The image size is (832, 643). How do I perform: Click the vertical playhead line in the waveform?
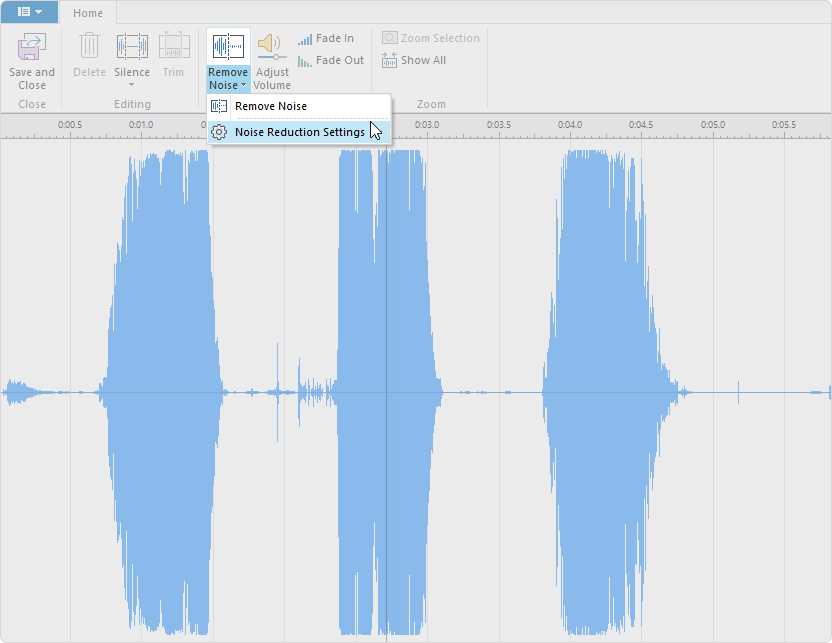tap(388, 400)
